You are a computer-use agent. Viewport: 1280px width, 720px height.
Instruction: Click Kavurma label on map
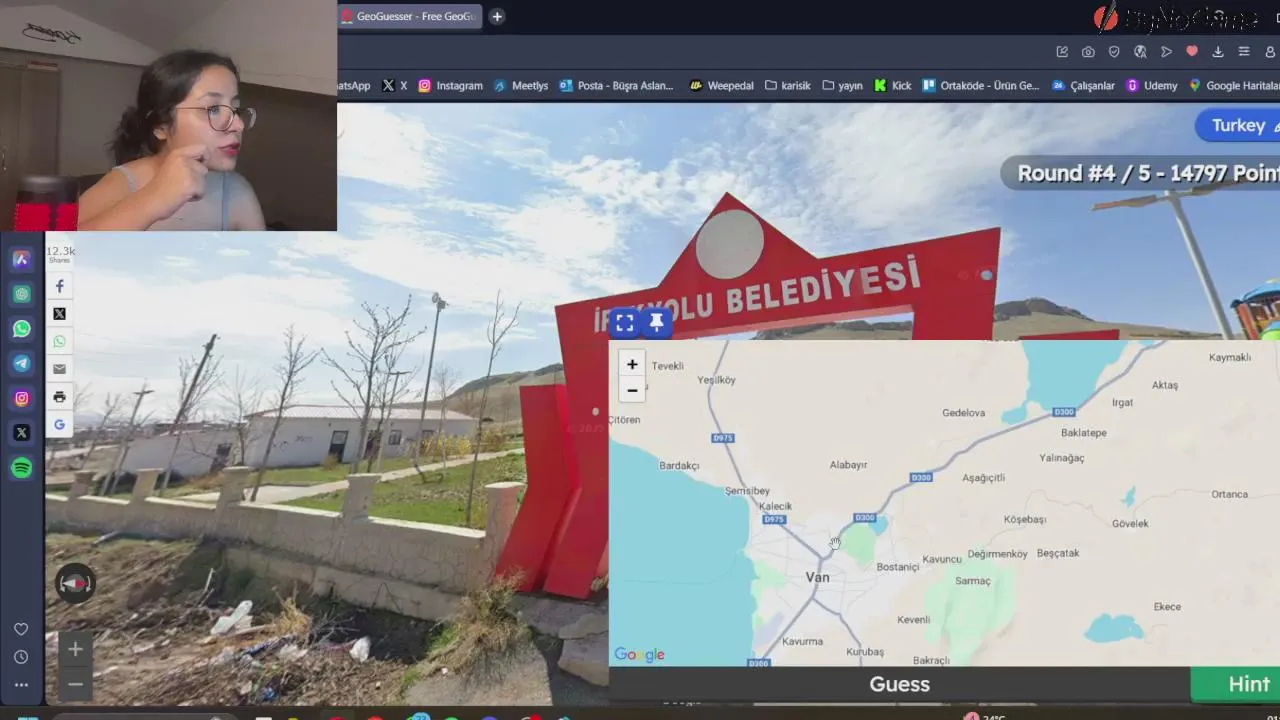pos(802,641)
